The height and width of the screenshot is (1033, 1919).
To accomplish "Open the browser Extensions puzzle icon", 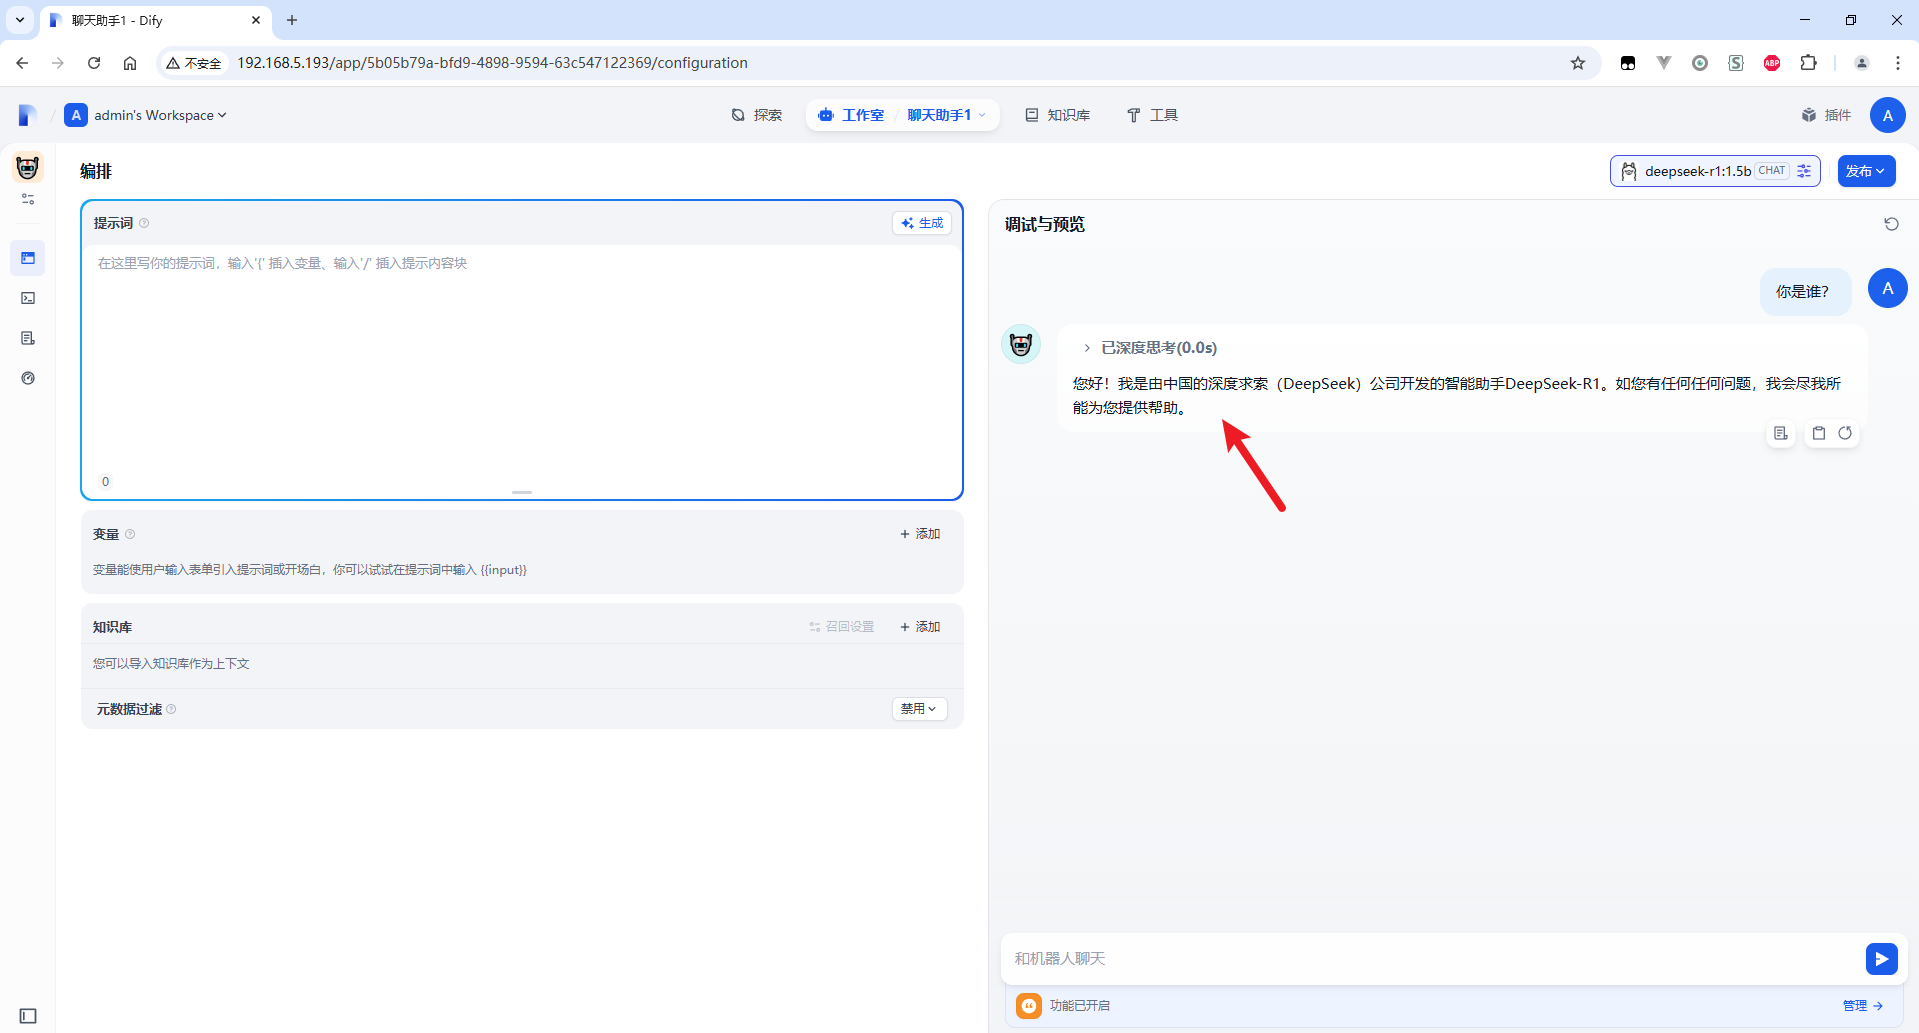I will pyautogui.click(x=1808, y=63).
